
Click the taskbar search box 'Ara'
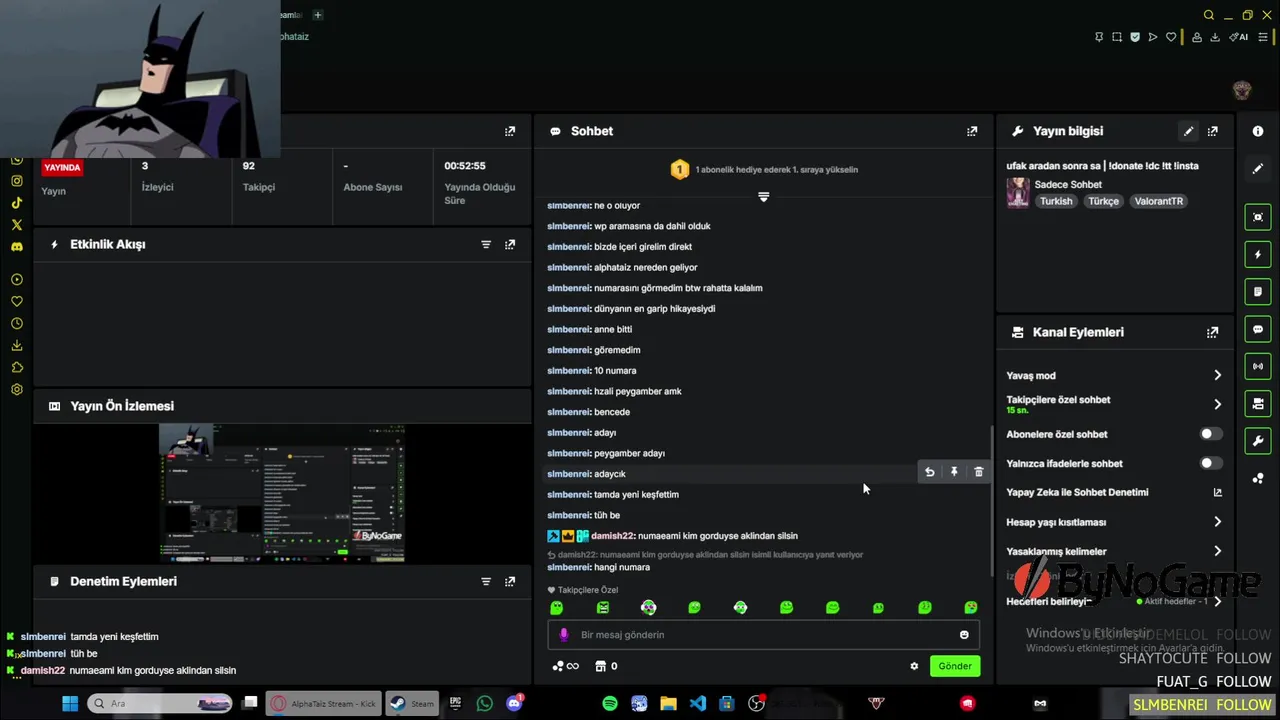point(160,703)
